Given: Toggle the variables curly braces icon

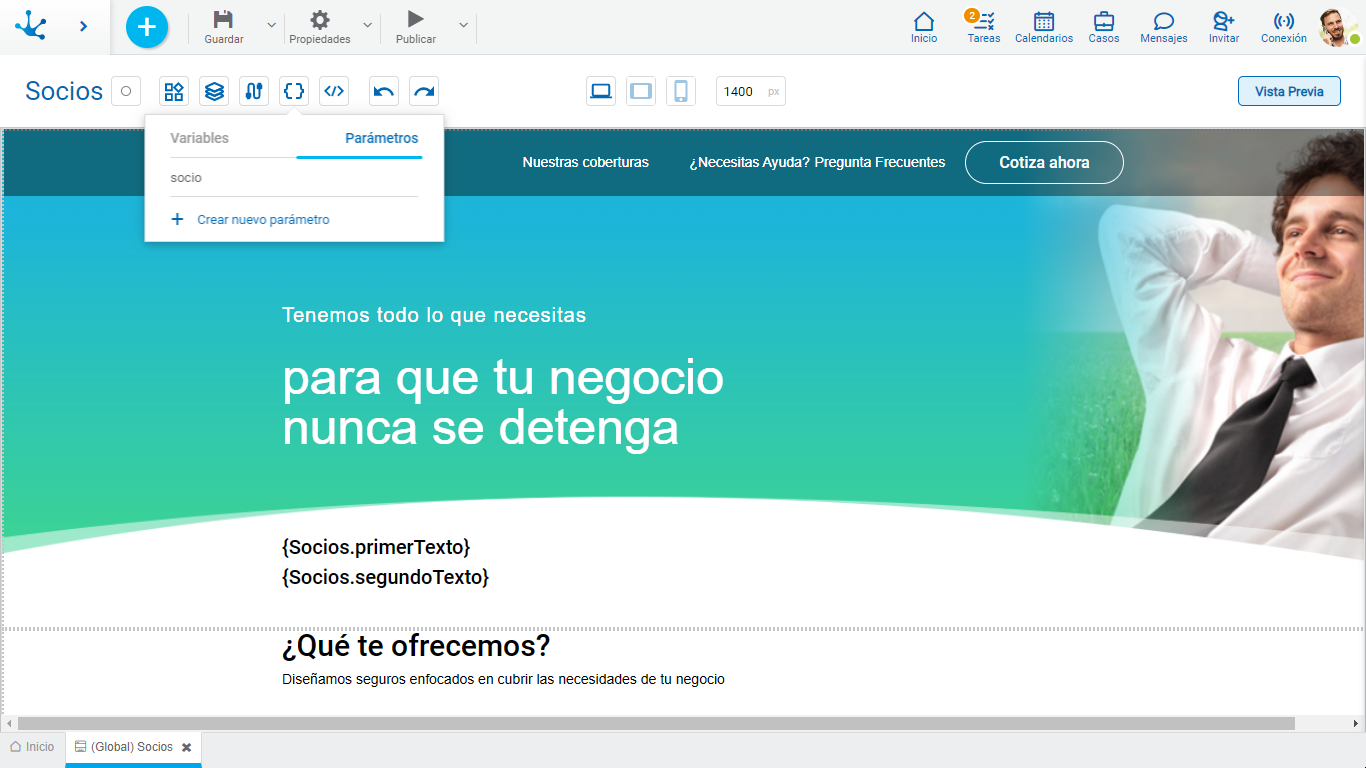Looking at the screenshot, I should tap(294, 91).
